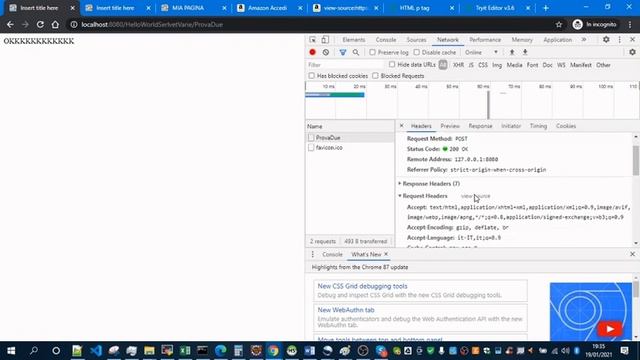Image resolution: width=640 pixels, height=360 pixels.
Task: Close the What's New tab
Action: point(386,254)
